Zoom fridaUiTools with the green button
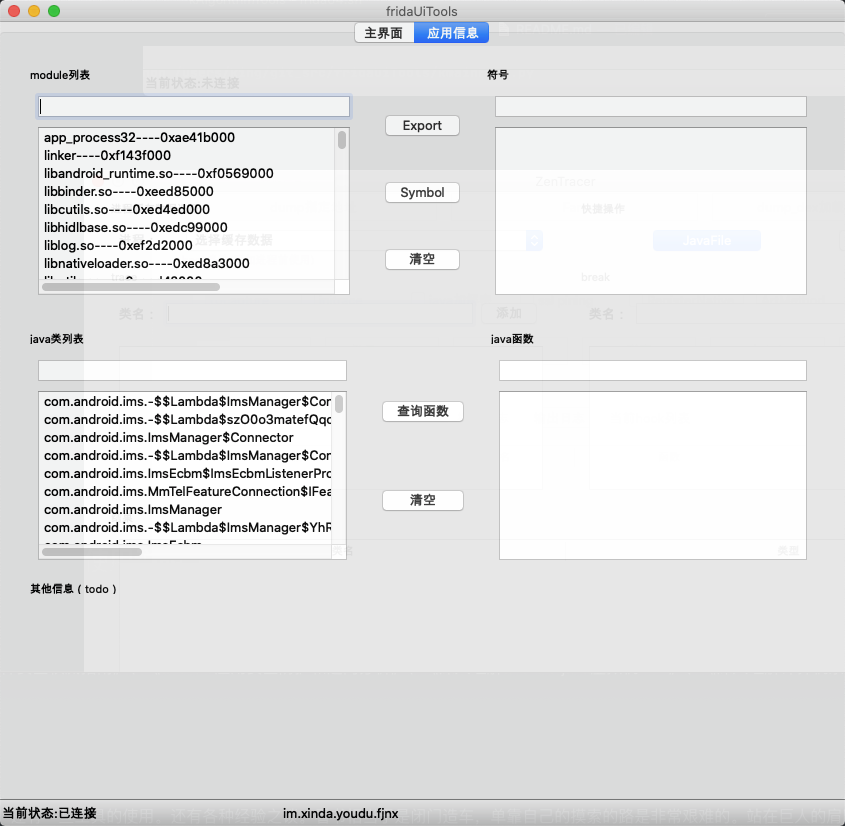 click(x=54, y=11)
